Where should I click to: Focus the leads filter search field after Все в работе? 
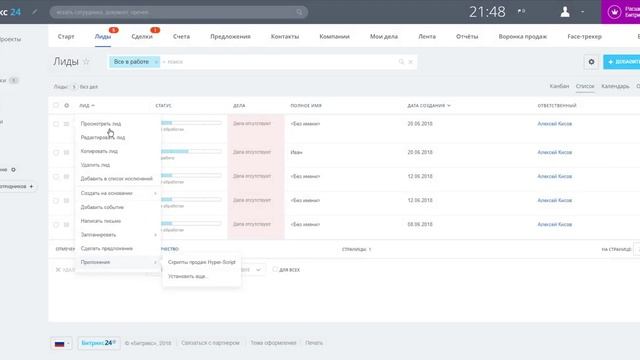(x=280, y=62)
